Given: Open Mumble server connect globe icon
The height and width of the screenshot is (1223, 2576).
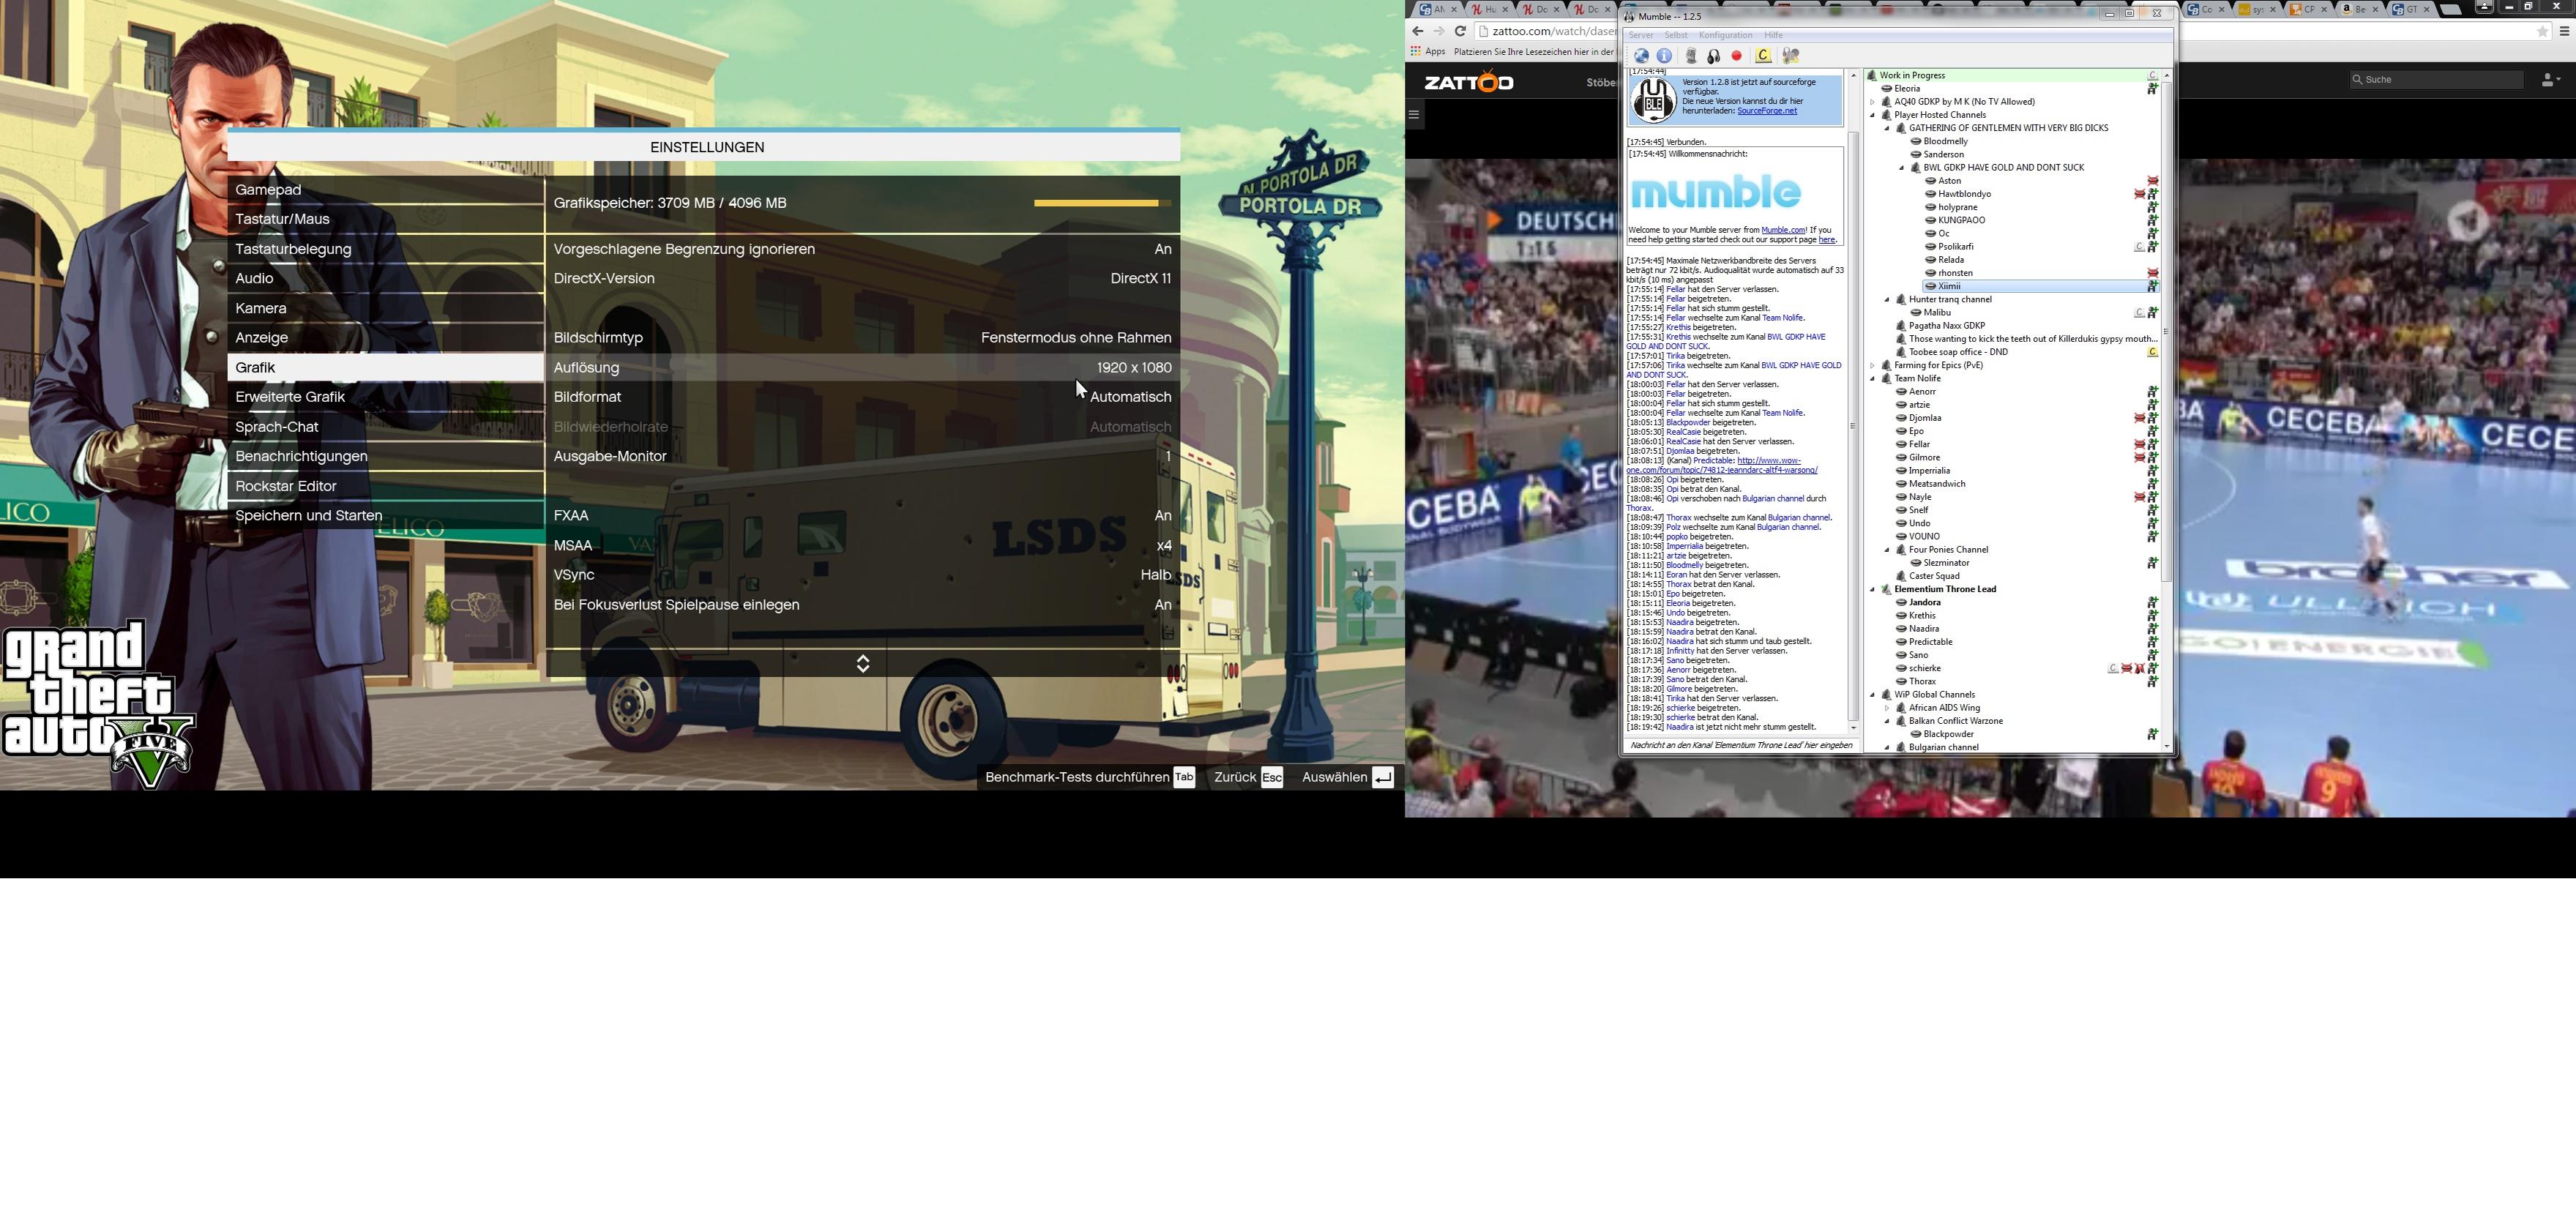Looking at the screenshot, I should coord(1641,56).
